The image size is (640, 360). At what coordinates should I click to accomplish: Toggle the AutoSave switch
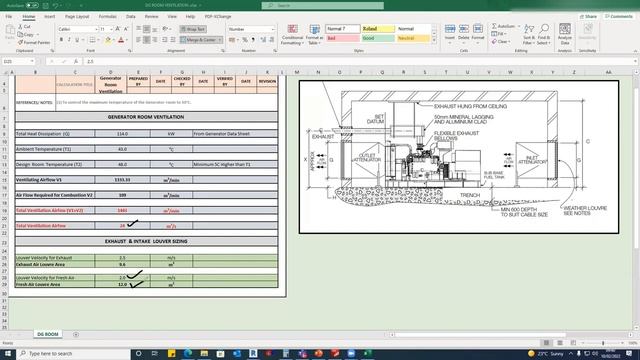tap(32, 5)
